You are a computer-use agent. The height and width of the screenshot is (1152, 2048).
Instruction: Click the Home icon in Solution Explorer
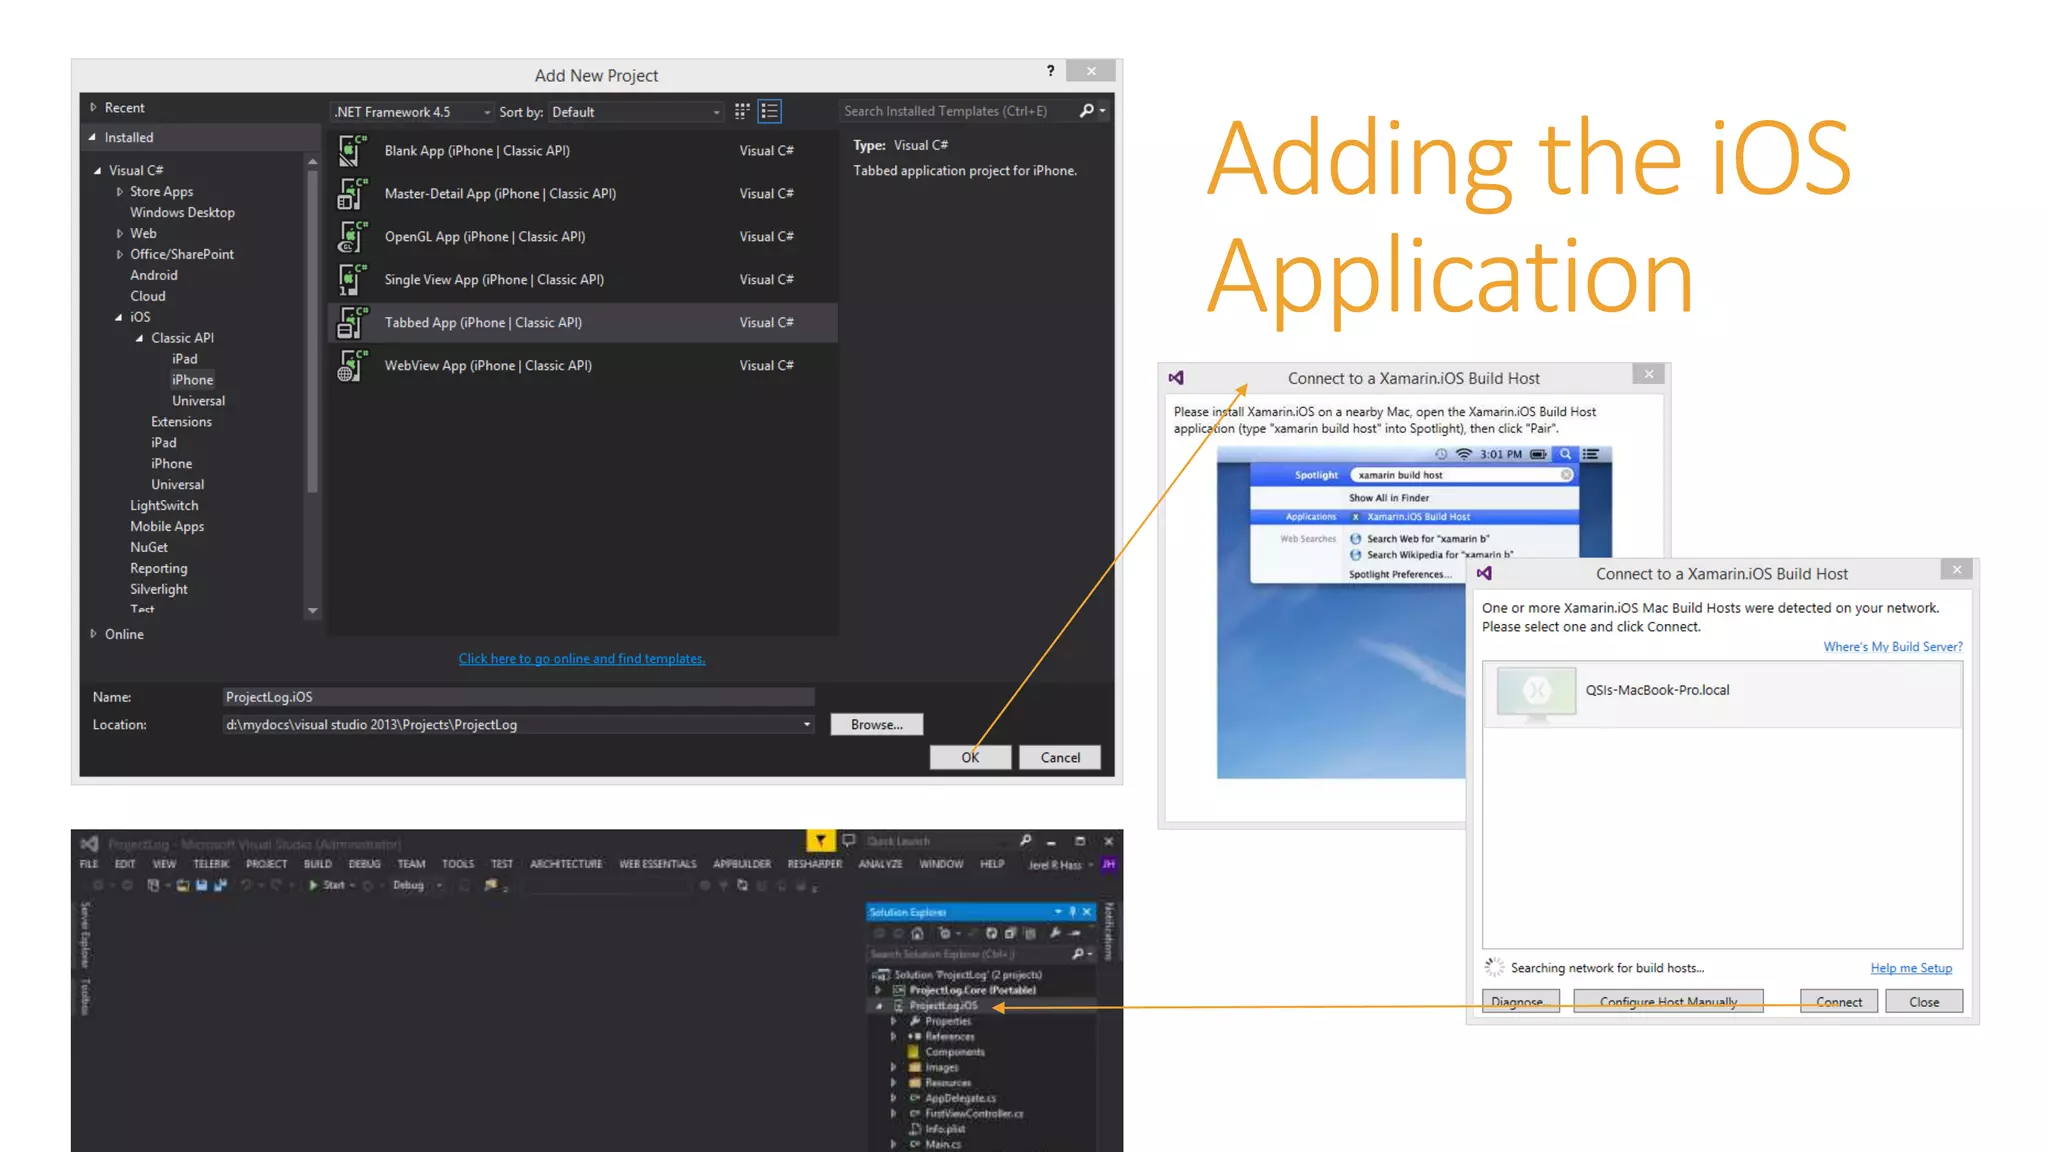(917, 933)
